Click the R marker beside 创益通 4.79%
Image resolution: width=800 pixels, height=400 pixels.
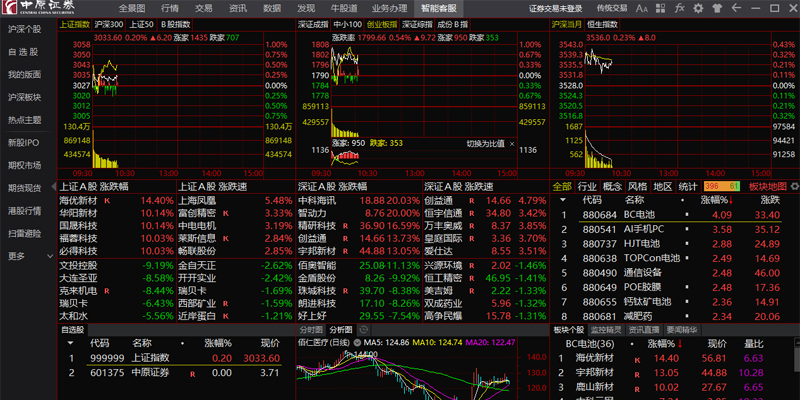(472, 201)
